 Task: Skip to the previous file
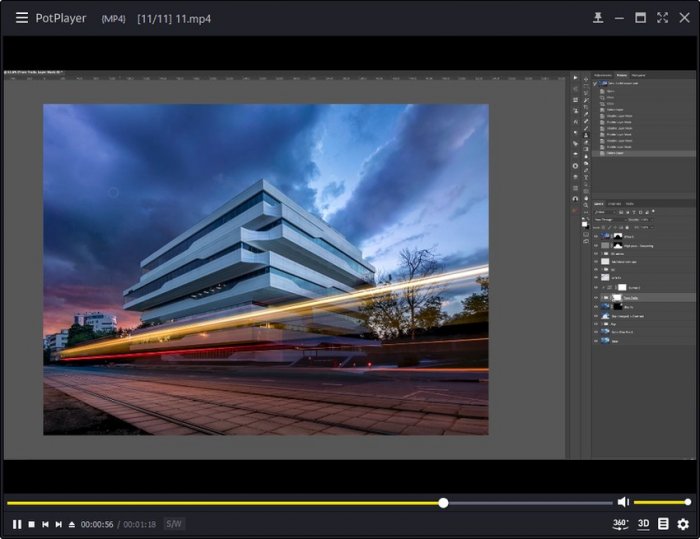[x=45, y=524]
